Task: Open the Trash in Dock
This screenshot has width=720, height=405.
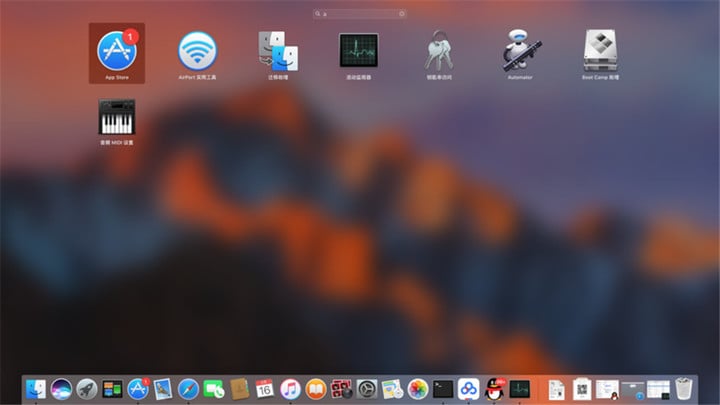Action: point(684,389)
